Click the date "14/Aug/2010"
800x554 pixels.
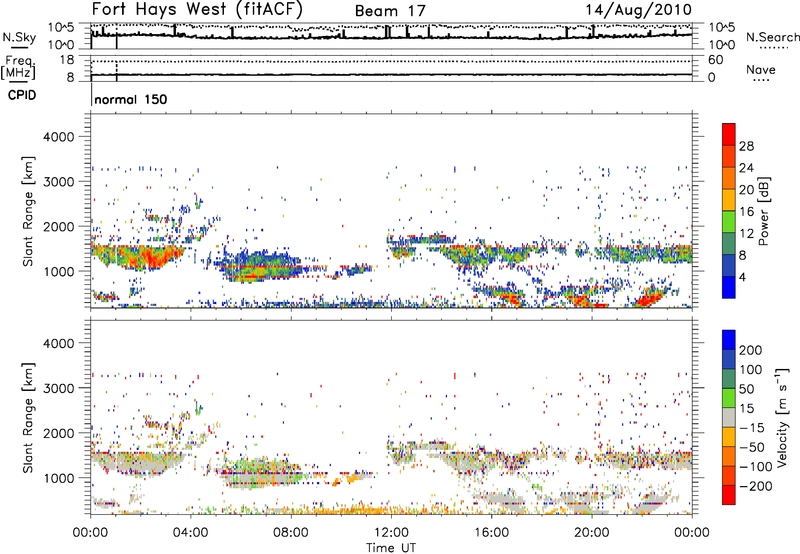click(638, 10)
